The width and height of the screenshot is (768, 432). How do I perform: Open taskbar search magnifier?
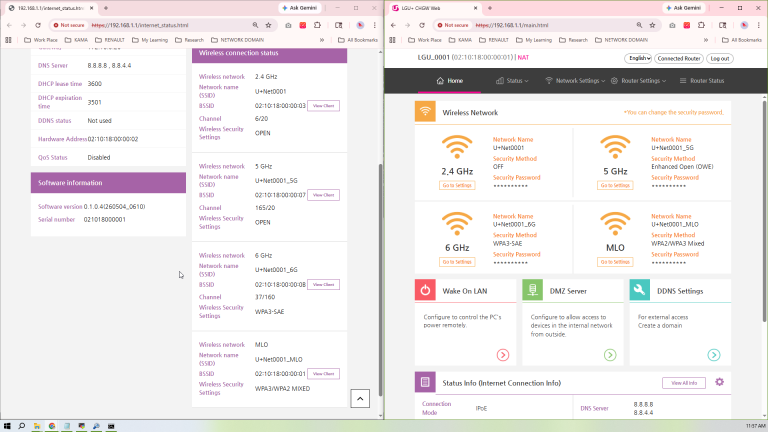pyautogui.click(x=22, y=426)
